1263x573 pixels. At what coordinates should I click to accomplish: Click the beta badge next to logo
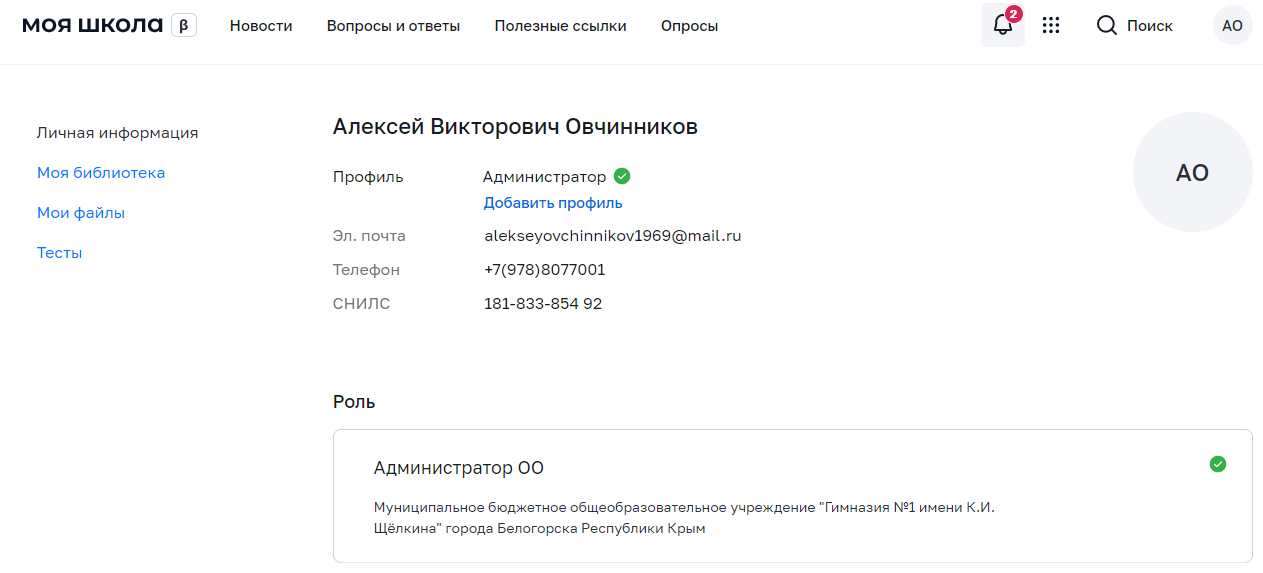pyautogui.click(x=183, y=26)
